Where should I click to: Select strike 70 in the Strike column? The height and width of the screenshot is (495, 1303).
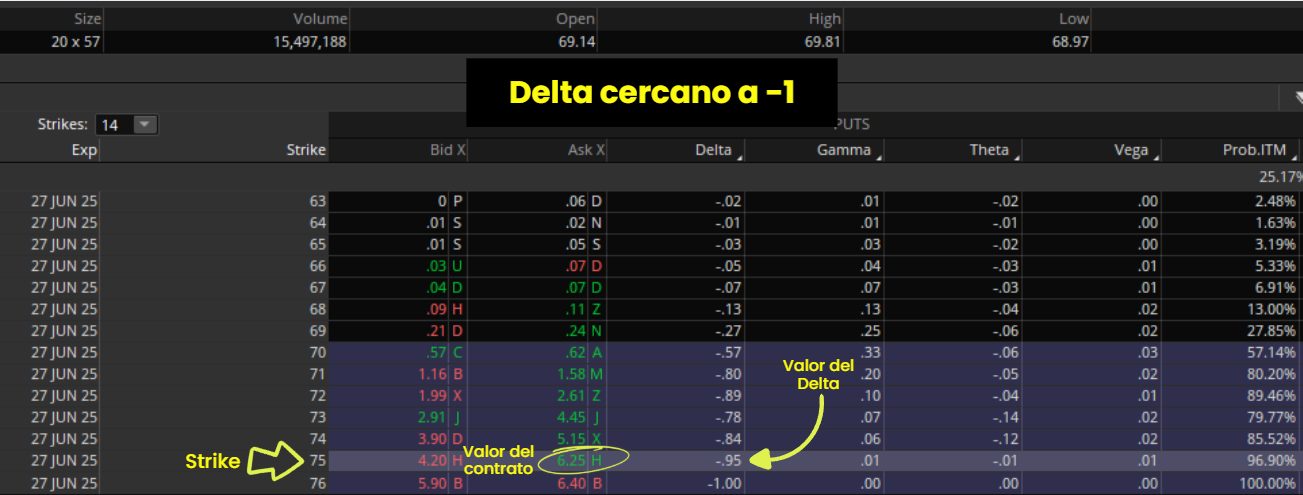[317, 352]
